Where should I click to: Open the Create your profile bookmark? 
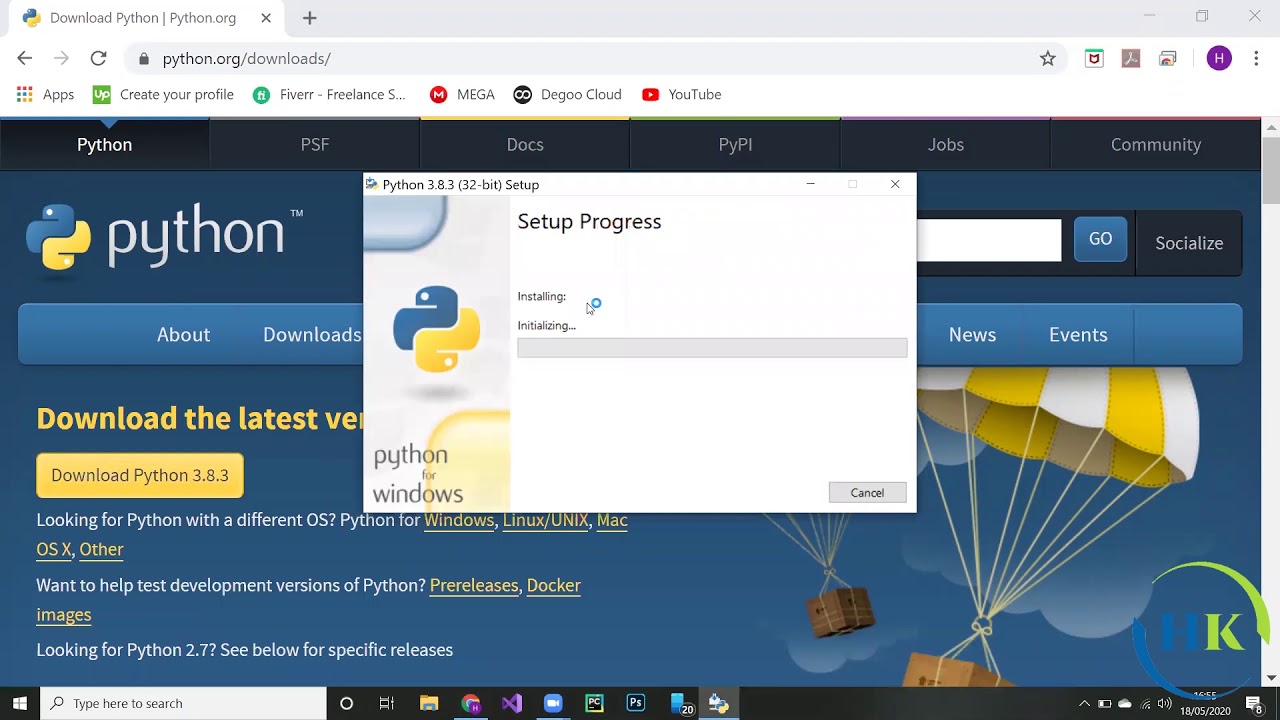click(163, 95)
